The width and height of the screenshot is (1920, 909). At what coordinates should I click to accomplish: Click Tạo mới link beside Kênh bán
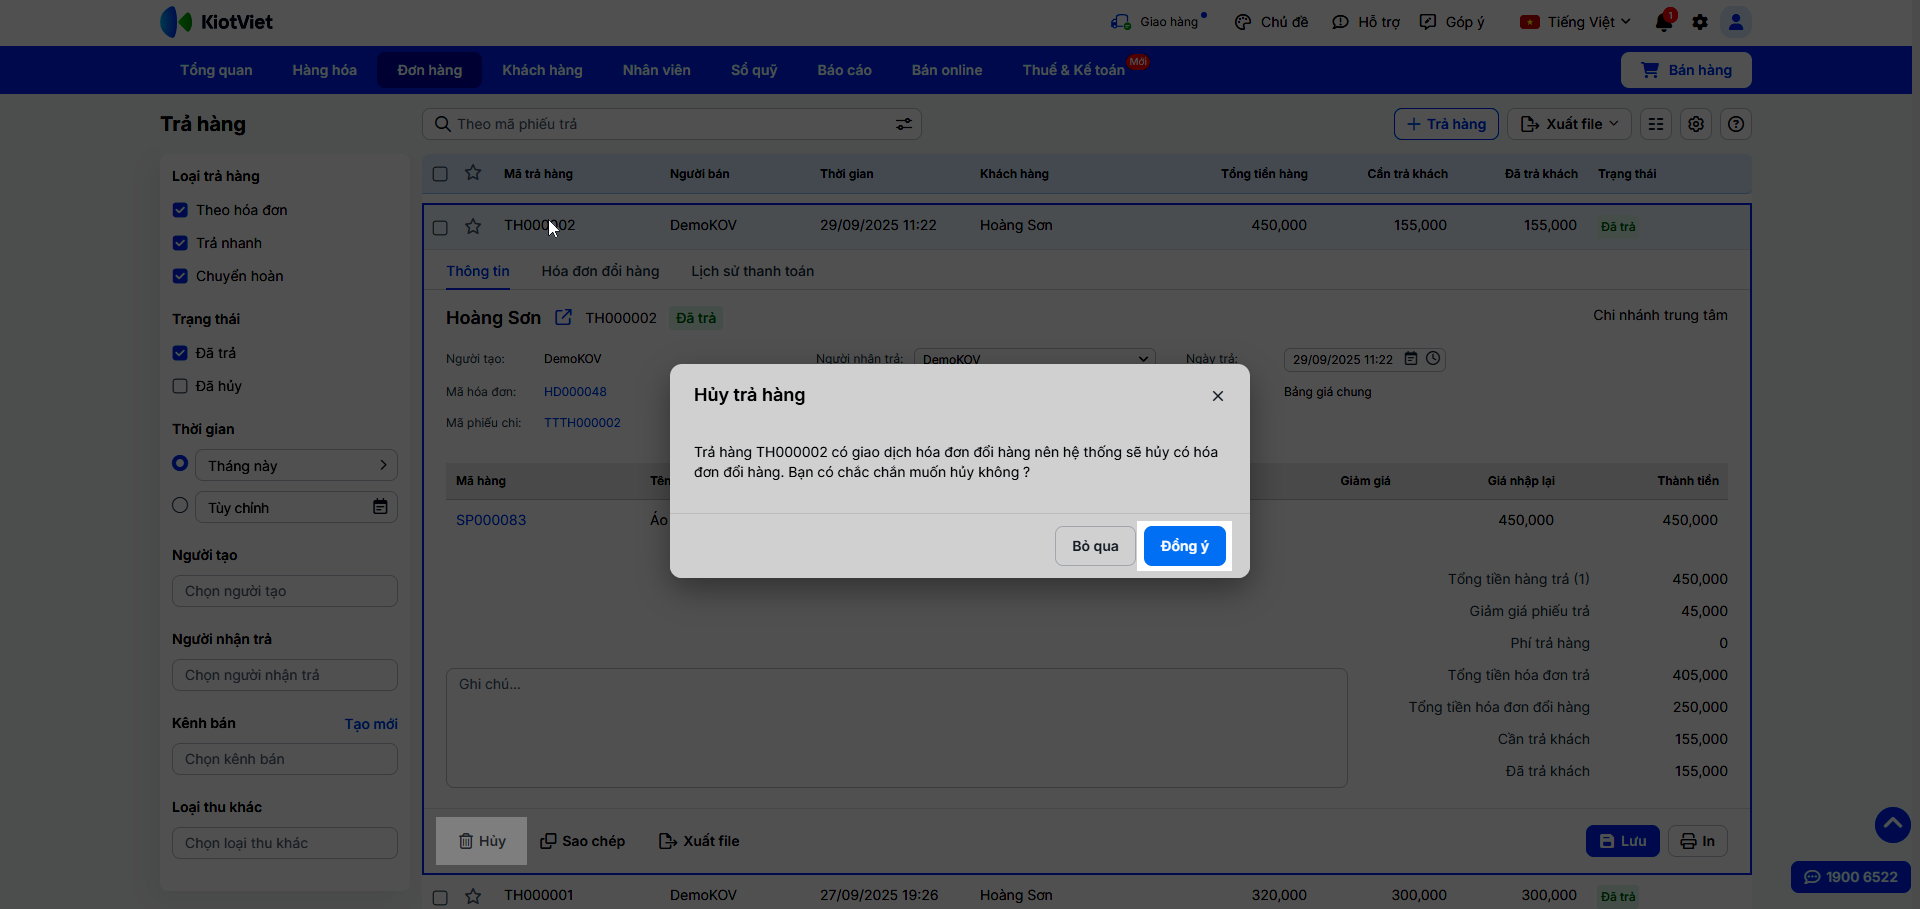tap(371, 724)
